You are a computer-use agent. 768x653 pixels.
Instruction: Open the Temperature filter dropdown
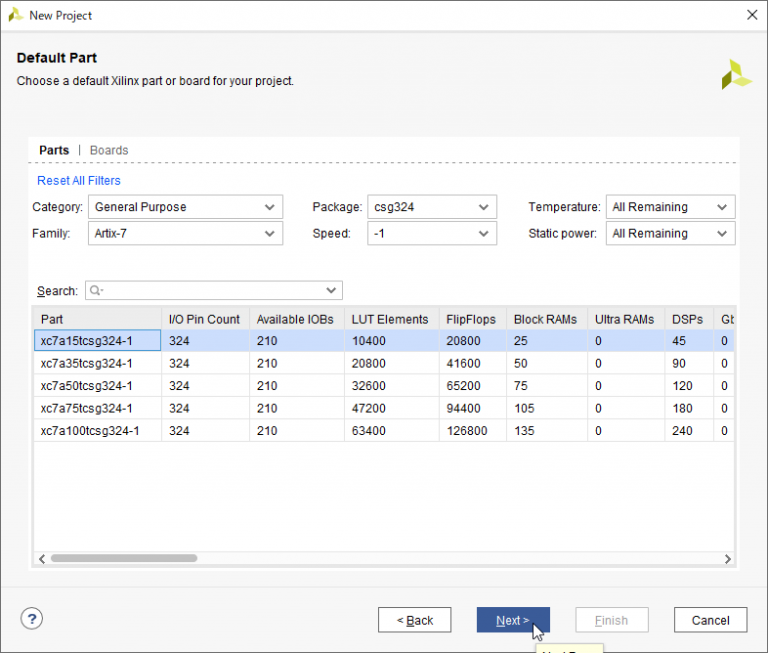670,207
